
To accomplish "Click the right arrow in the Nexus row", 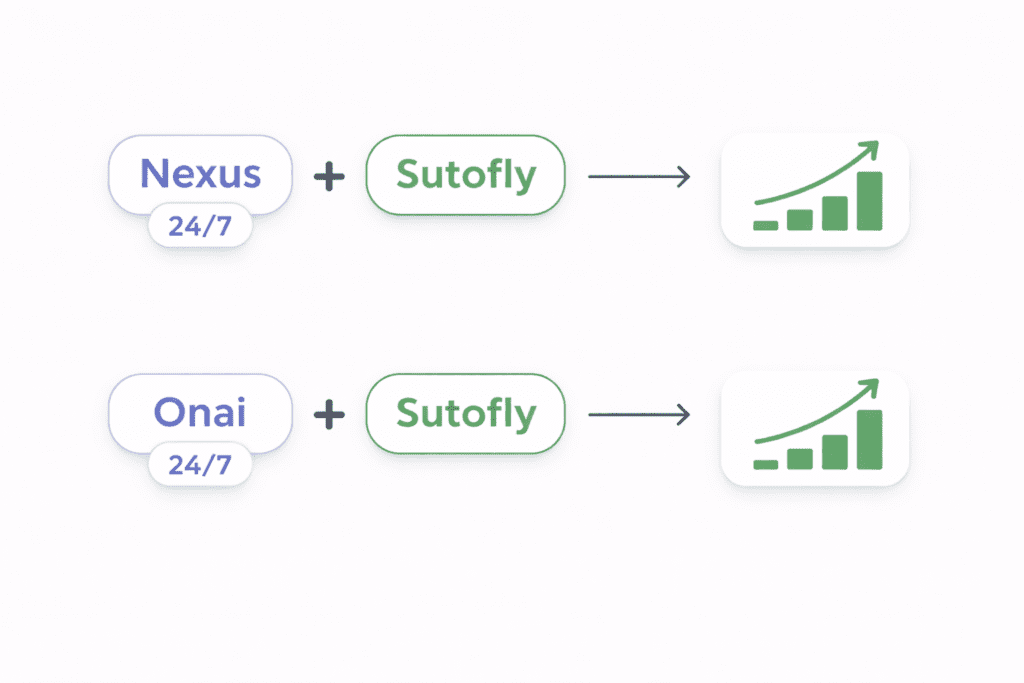I will [x=640, y=177].
